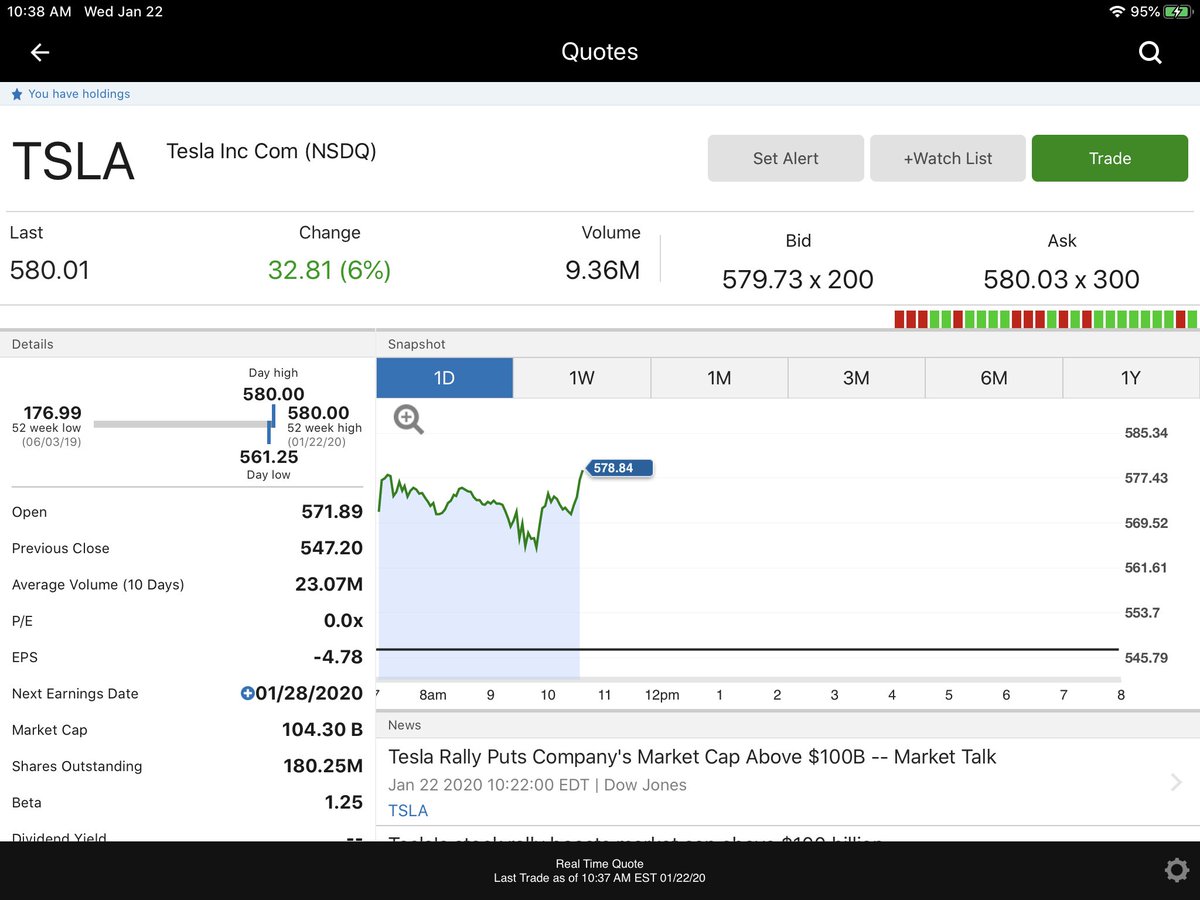
Task: Tap Market Cap value 104.30 B
Action: 322,730
